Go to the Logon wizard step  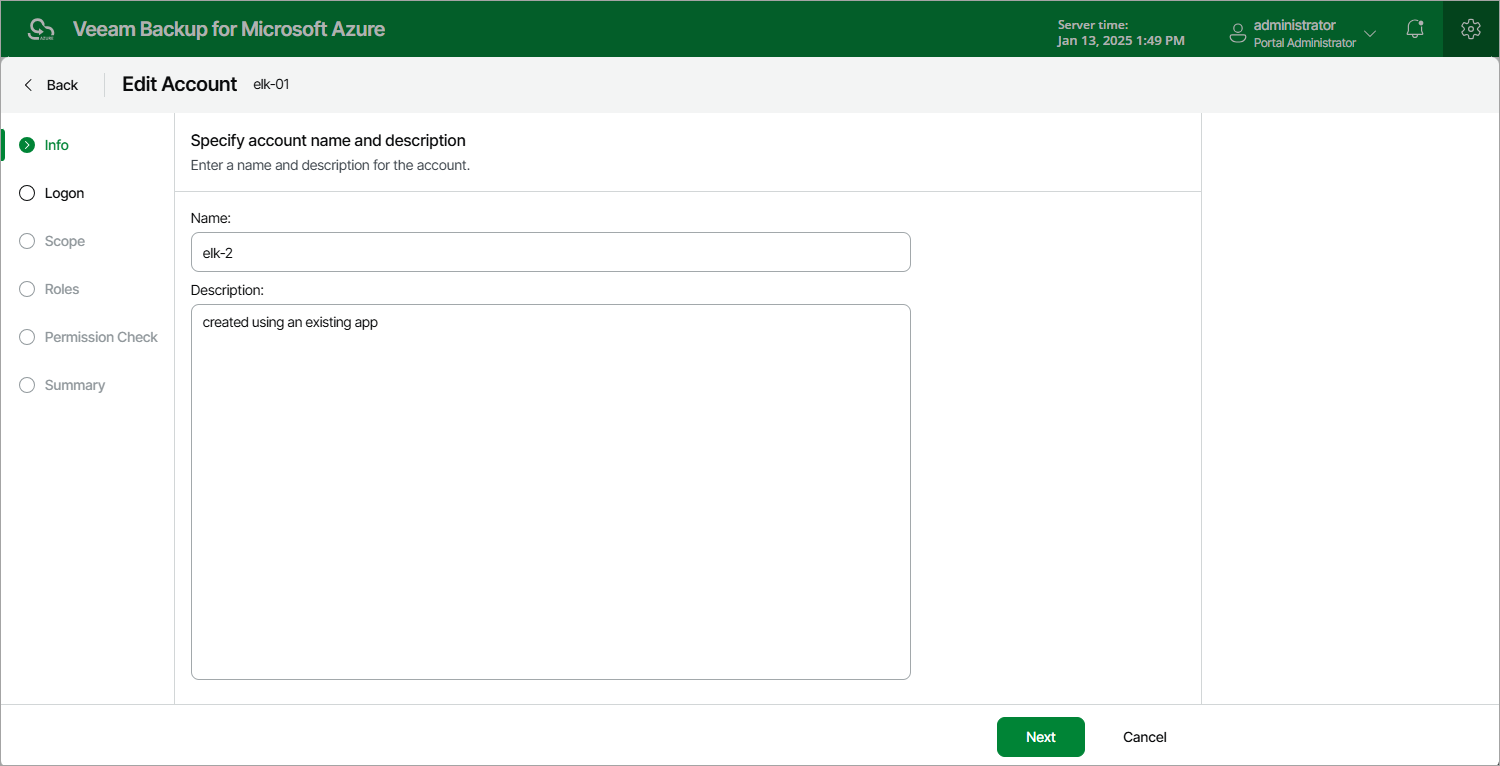tap(64, 193)
